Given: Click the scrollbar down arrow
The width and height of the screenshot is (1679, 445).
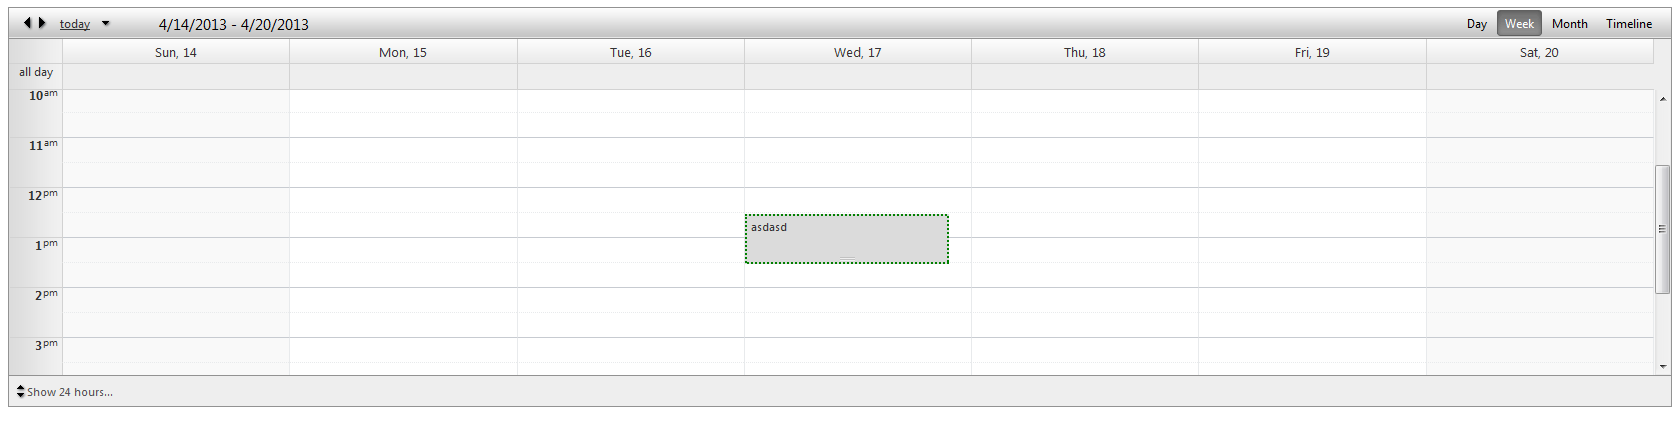Looking at the screenshot, I should pos(1662,367).
